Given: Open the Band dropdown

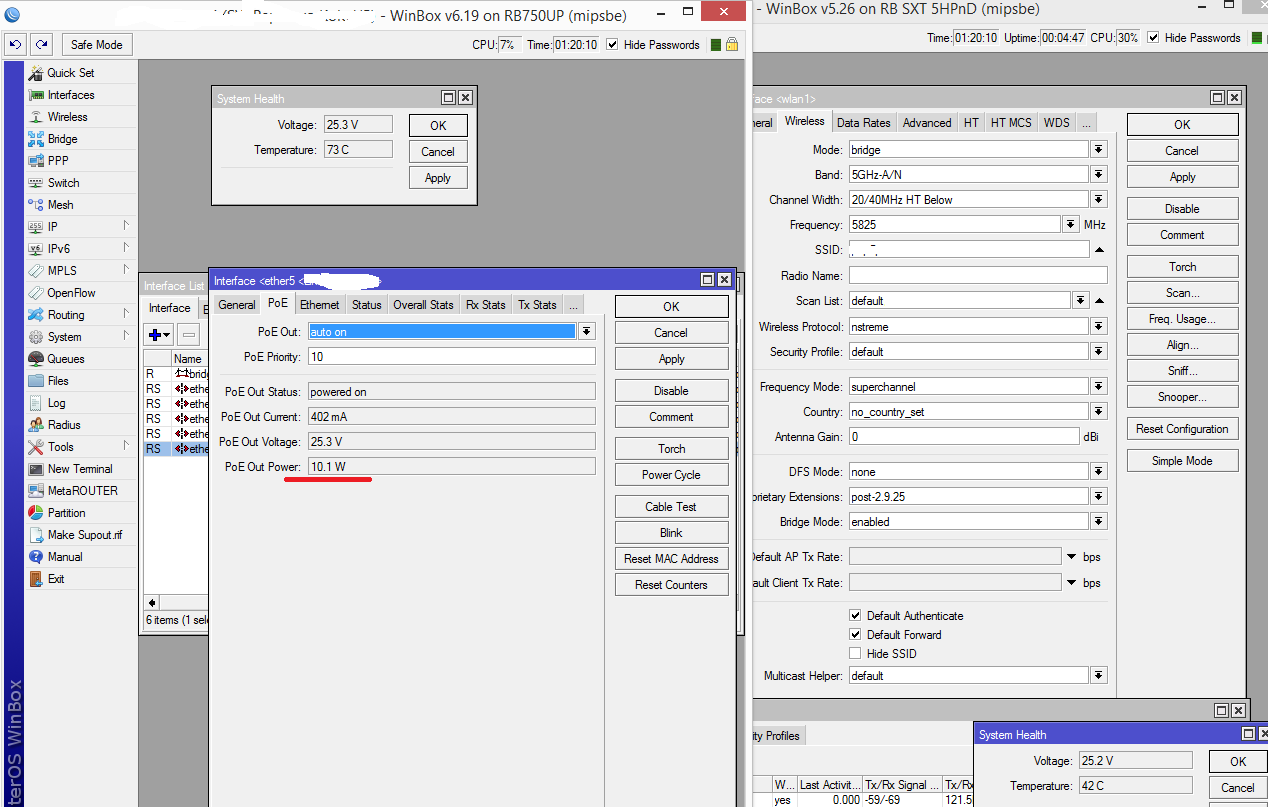Looking at the screenshot, I should pyautogui.click(x=1099, y=174).
